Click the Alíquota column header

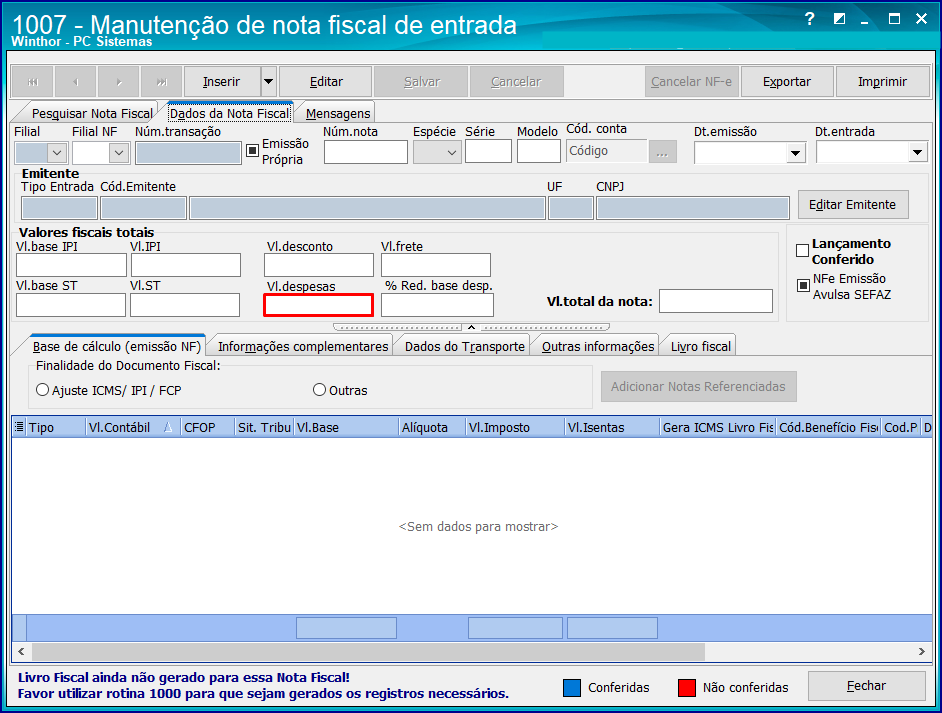[x=432, y=427]
